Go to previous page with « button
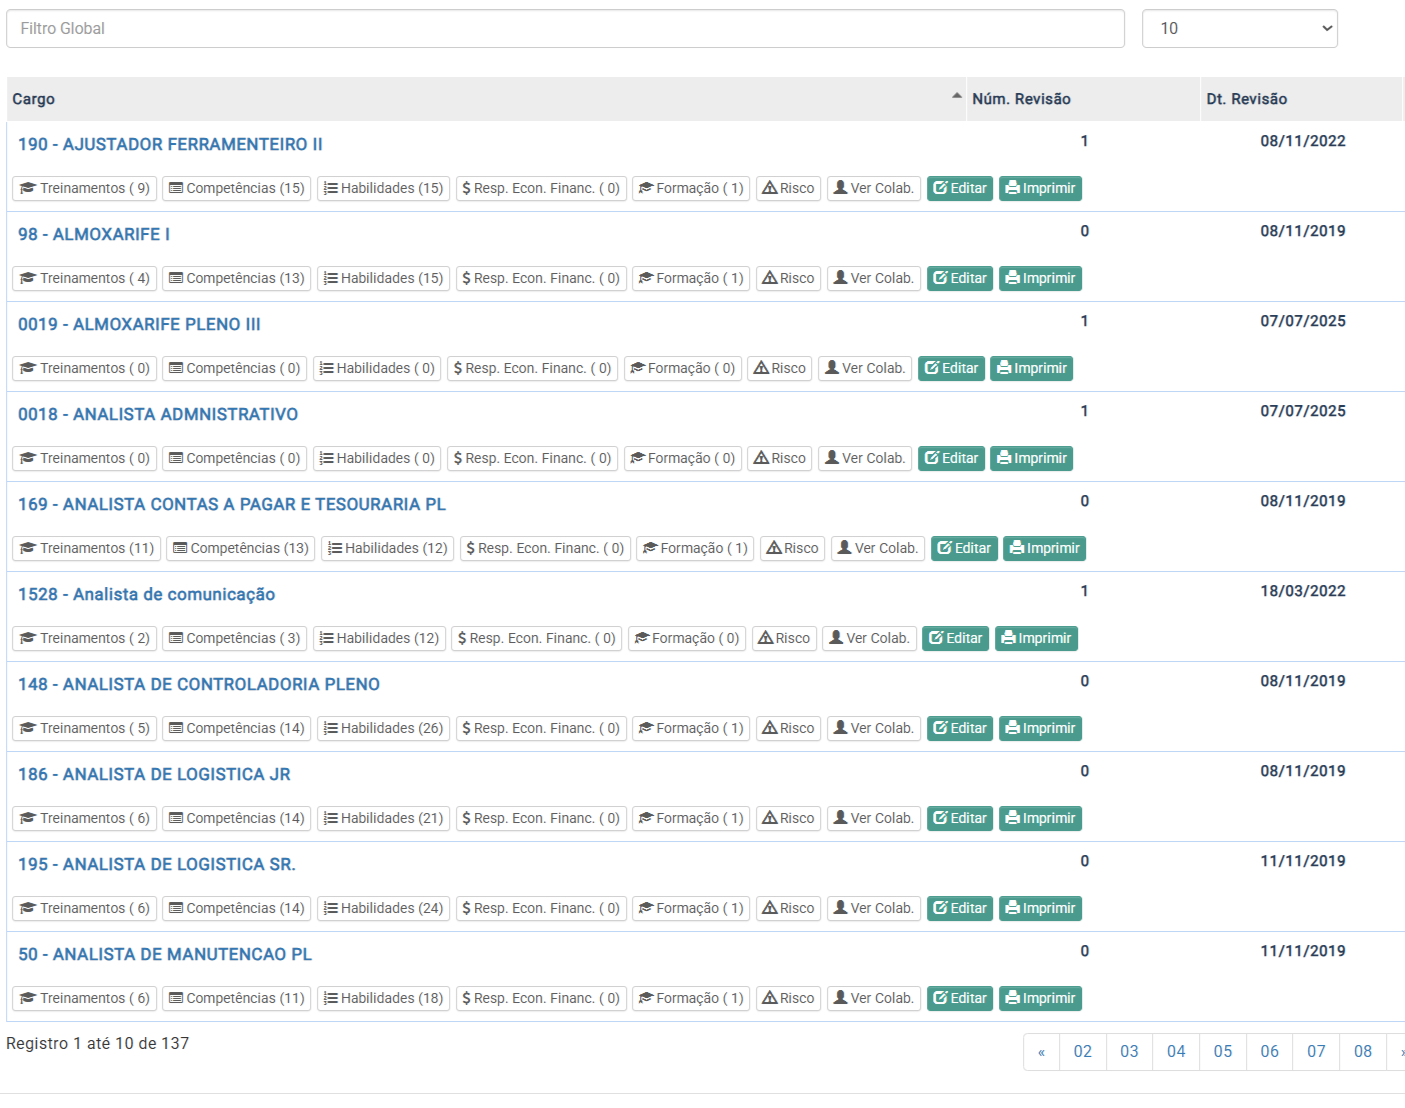 tap(1041, 1051)
